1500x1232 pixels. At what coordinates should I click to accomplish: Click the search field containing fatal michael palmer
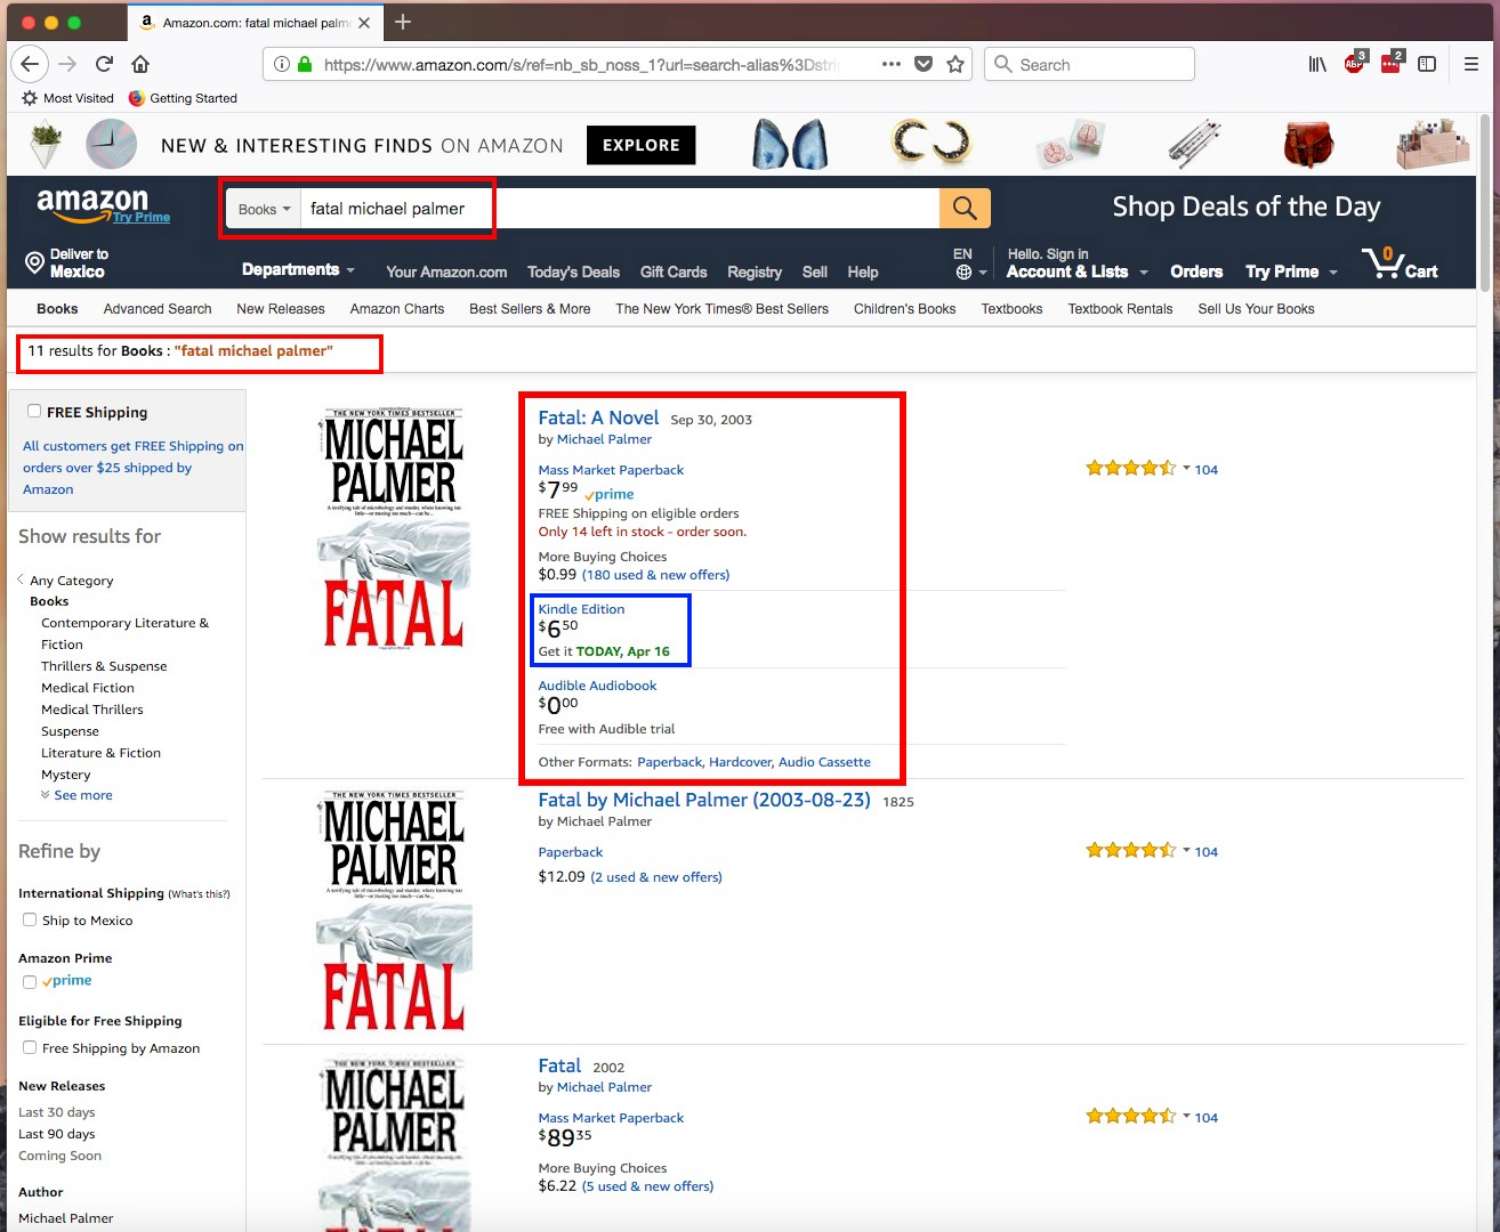[620, 209]
